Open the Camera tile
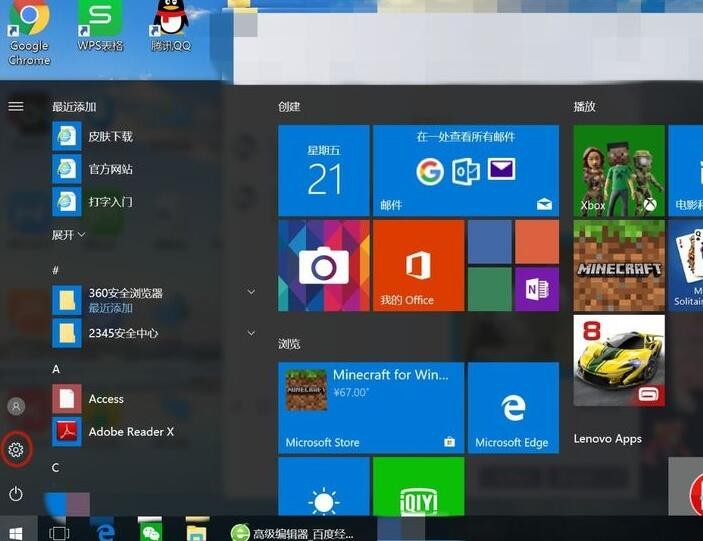Image resolution: width=703 pixels, height=541 pixels. coord(324,265)
